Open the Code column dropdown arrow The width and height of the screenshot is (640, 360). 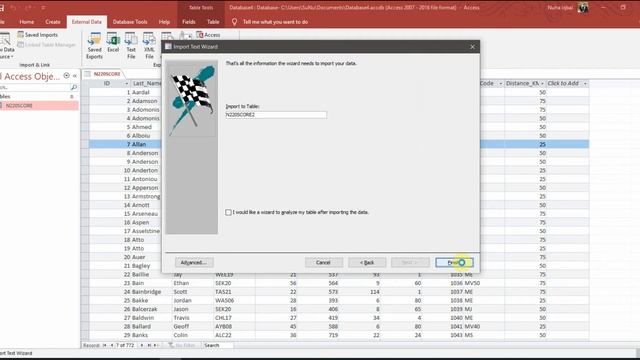pyautogui.click(x=500, y=84)
